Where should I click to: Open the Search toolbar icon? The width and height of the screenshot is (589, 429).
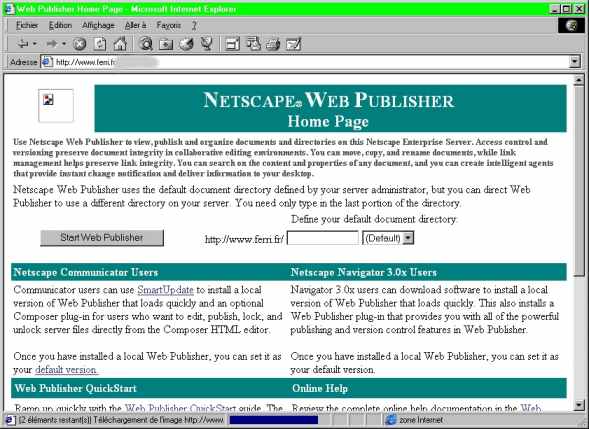pos(145,44)
